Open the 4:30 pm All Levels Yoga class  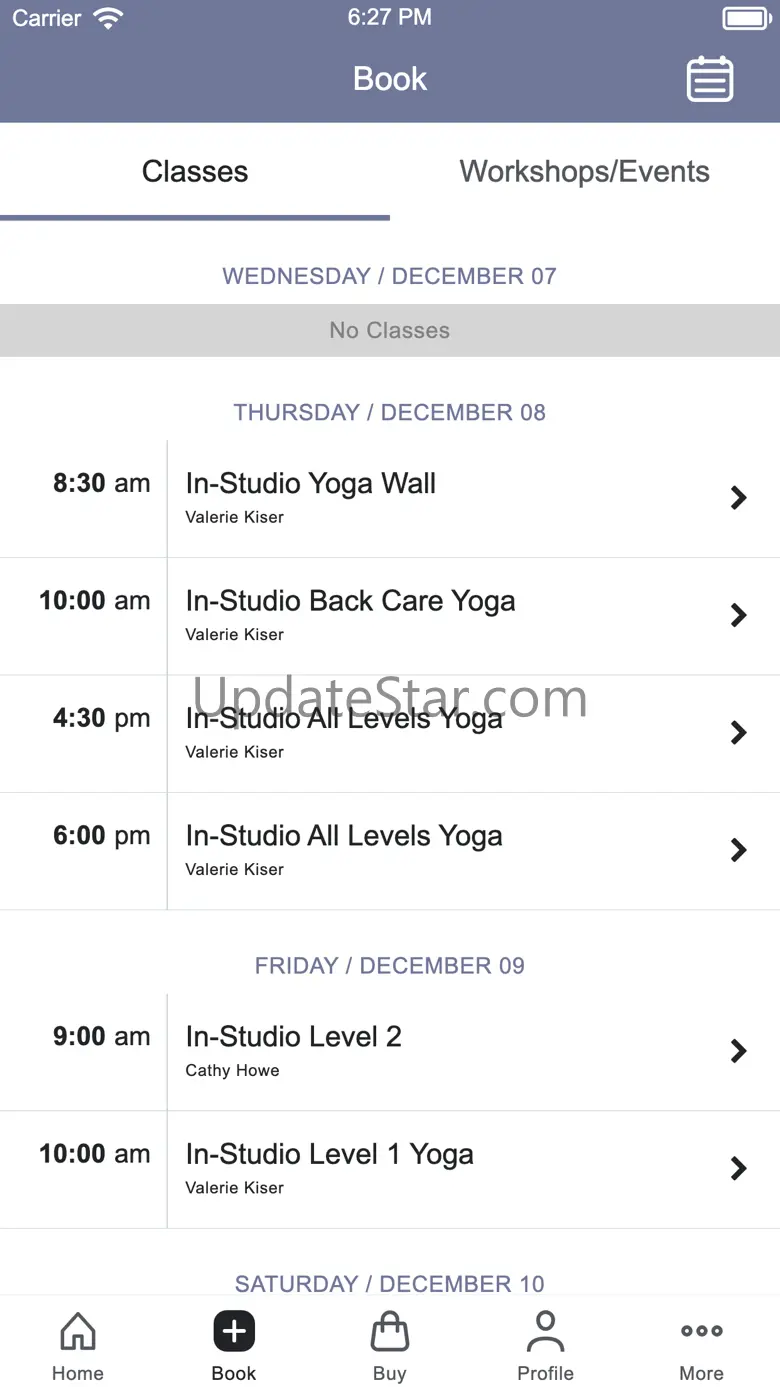point(344,719)
